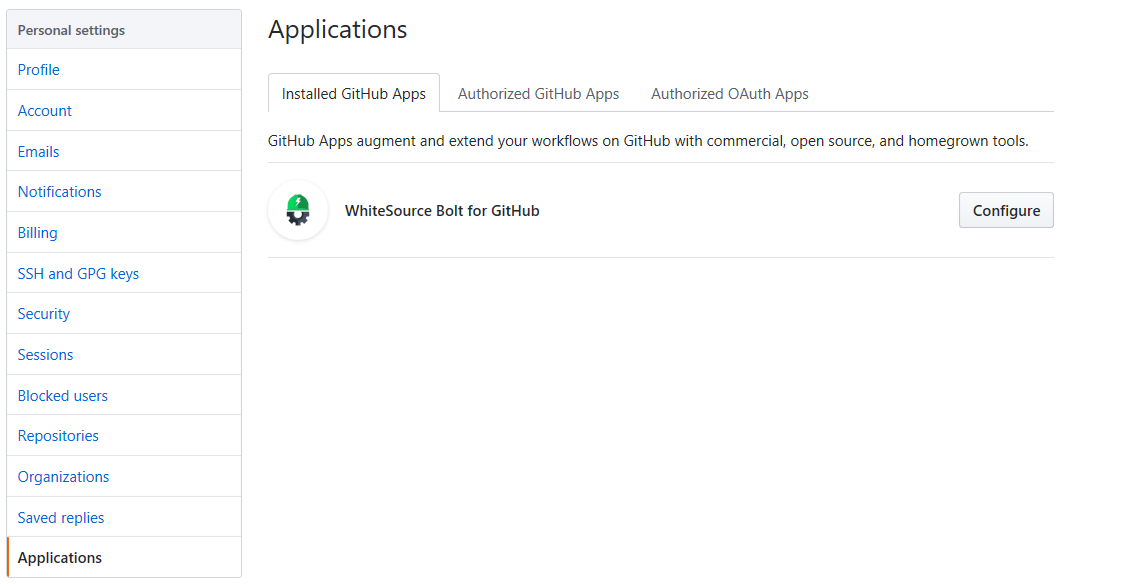Switch to Installed GitHub Apps tab
Image resolution: width=1132 pixels, height=584 pixels.
tap(353, 94)
